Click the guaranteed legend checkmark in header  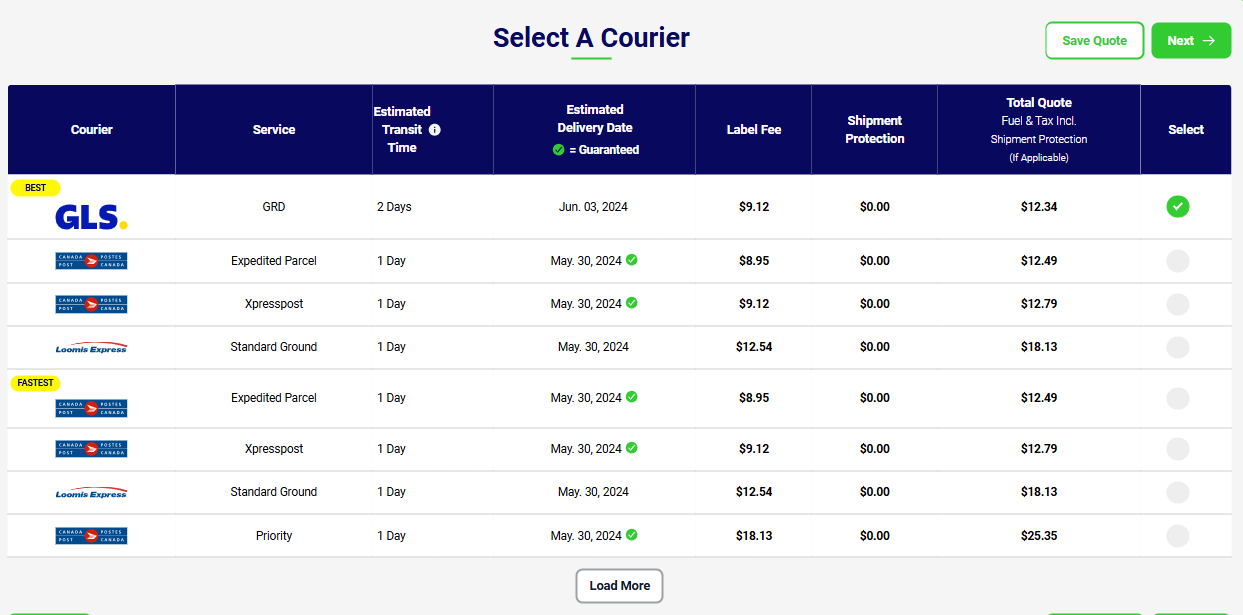[559, 150]
